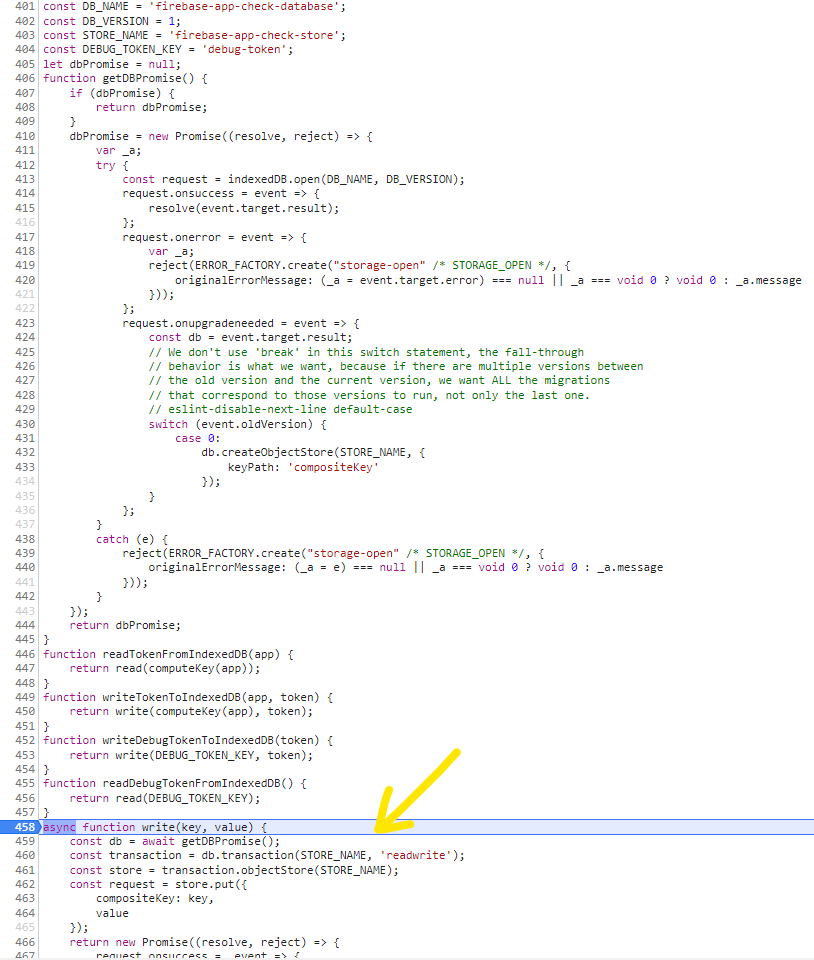The height and width of the screenshot is (960, 814).
Task: Click 'let dbPromise = null' on line 405
Action: 109,64
